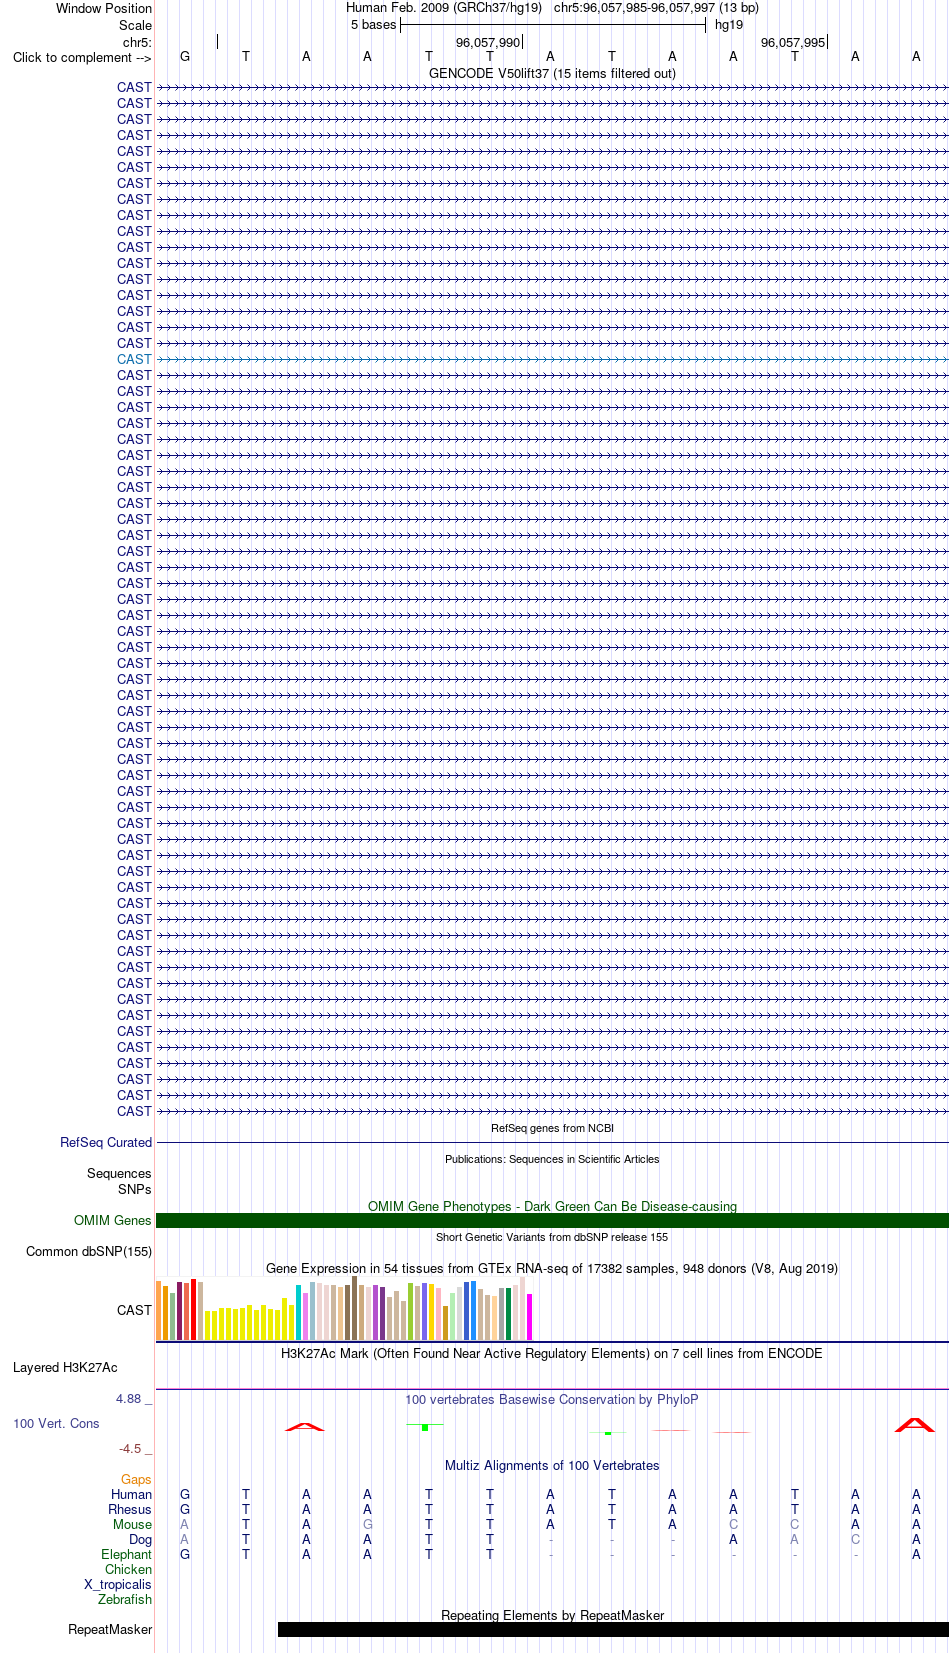
Task: Open the 'RefSeq Curated' track label
Action: [106, 1142]
